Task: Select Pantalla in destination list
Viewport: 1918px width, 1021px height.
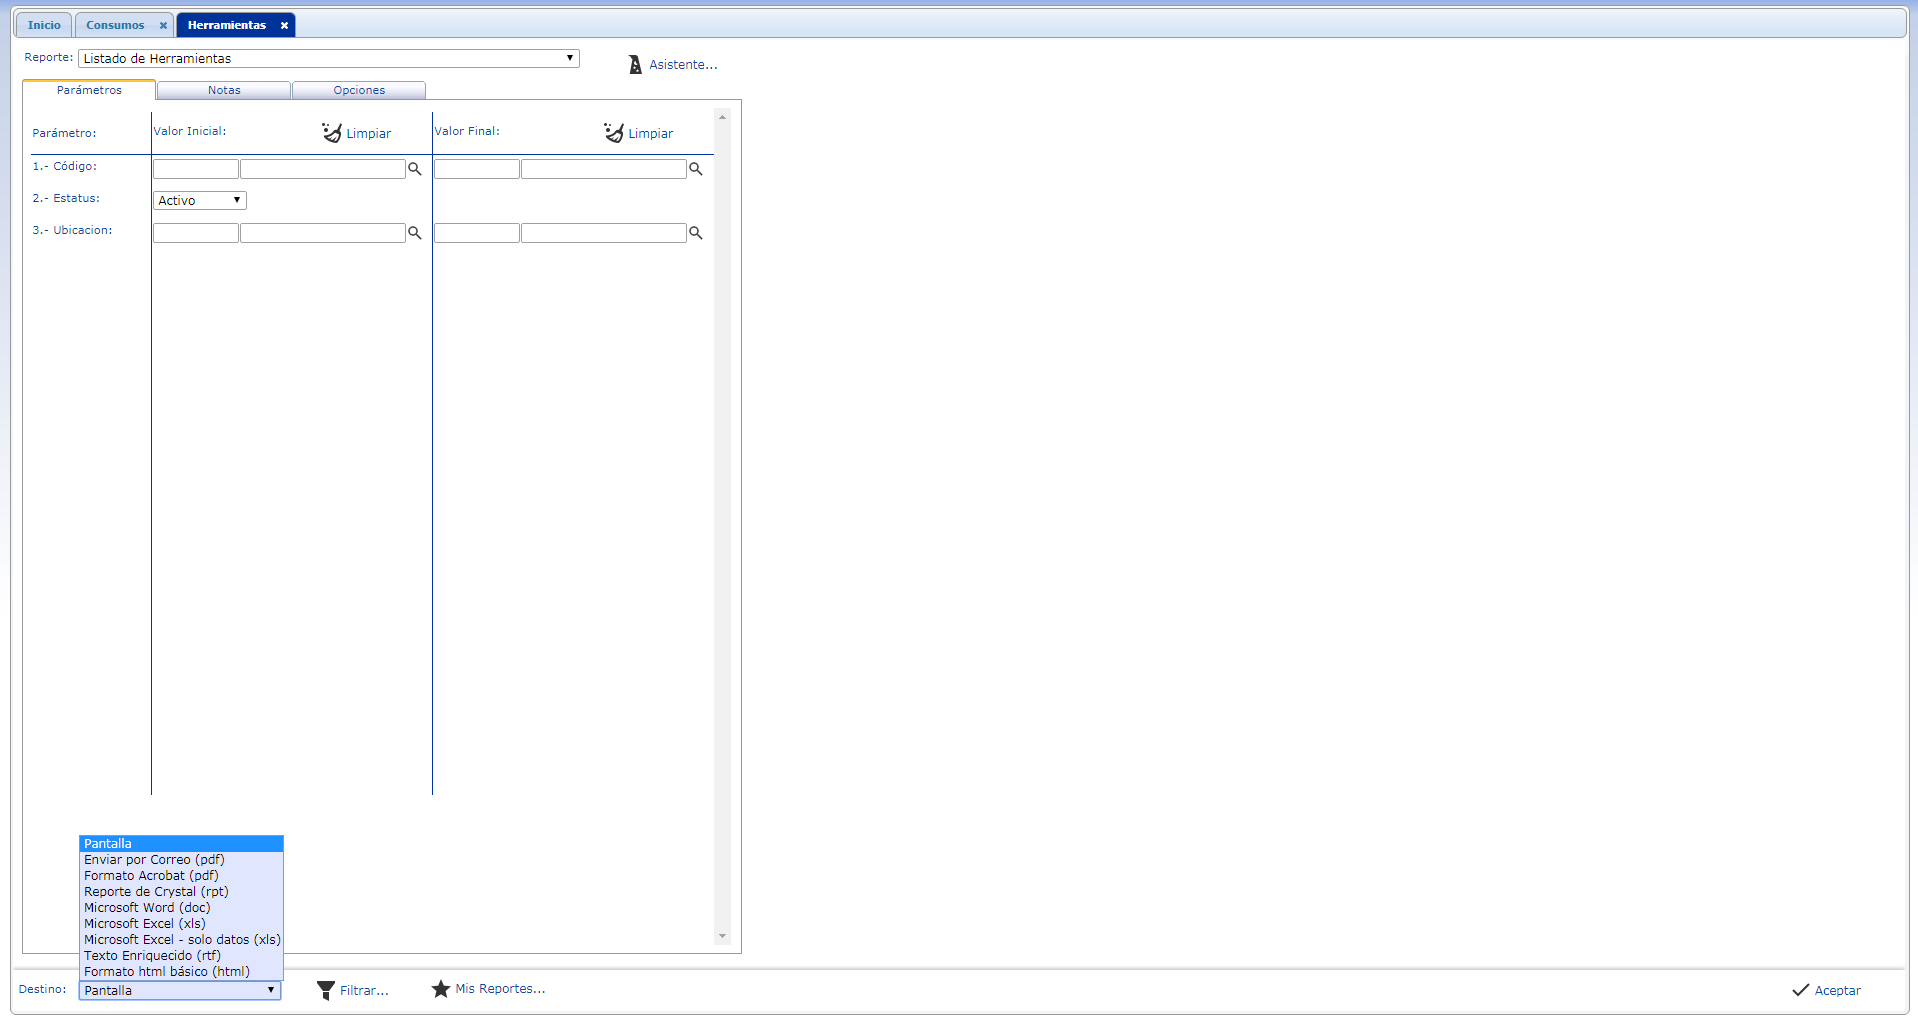Action: (x=181, y=844)
